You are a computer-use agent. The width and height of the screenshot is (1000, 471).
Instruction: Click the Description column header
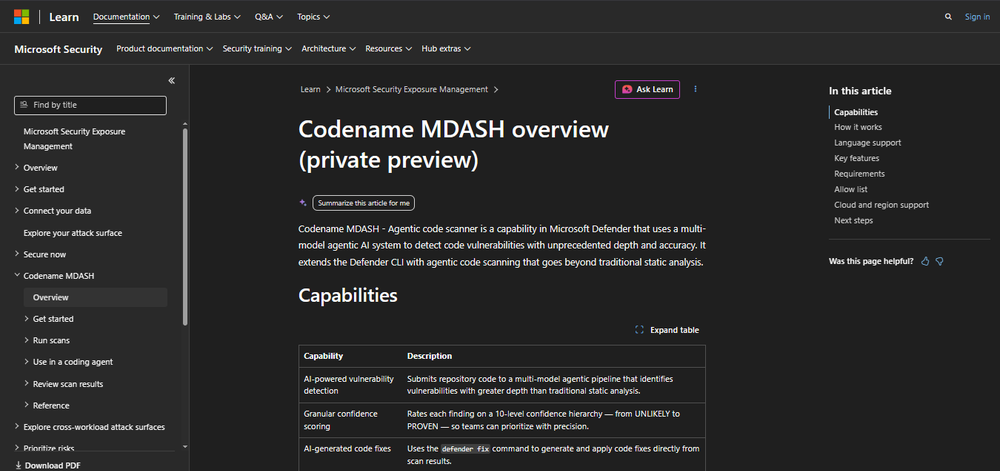(429, 356)
